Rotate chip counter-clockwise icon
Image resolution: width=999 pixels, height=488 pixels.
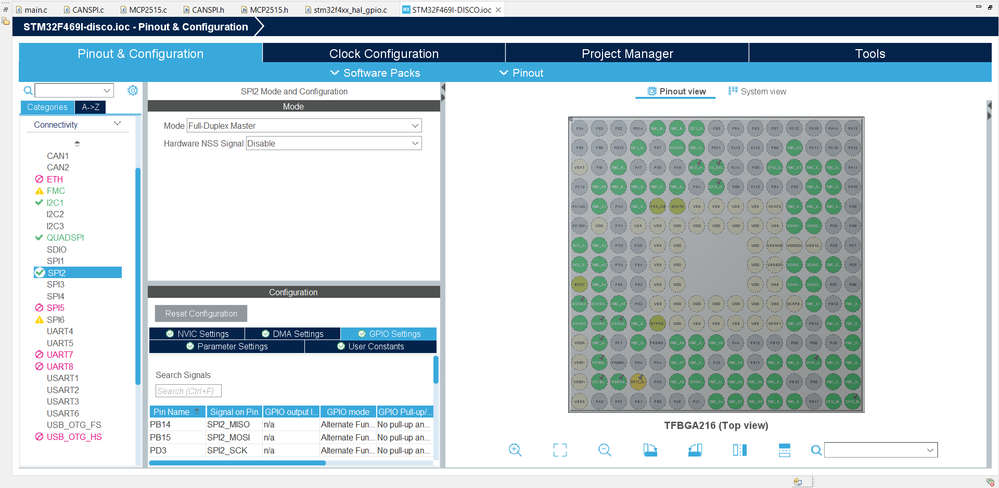(694, 450)
